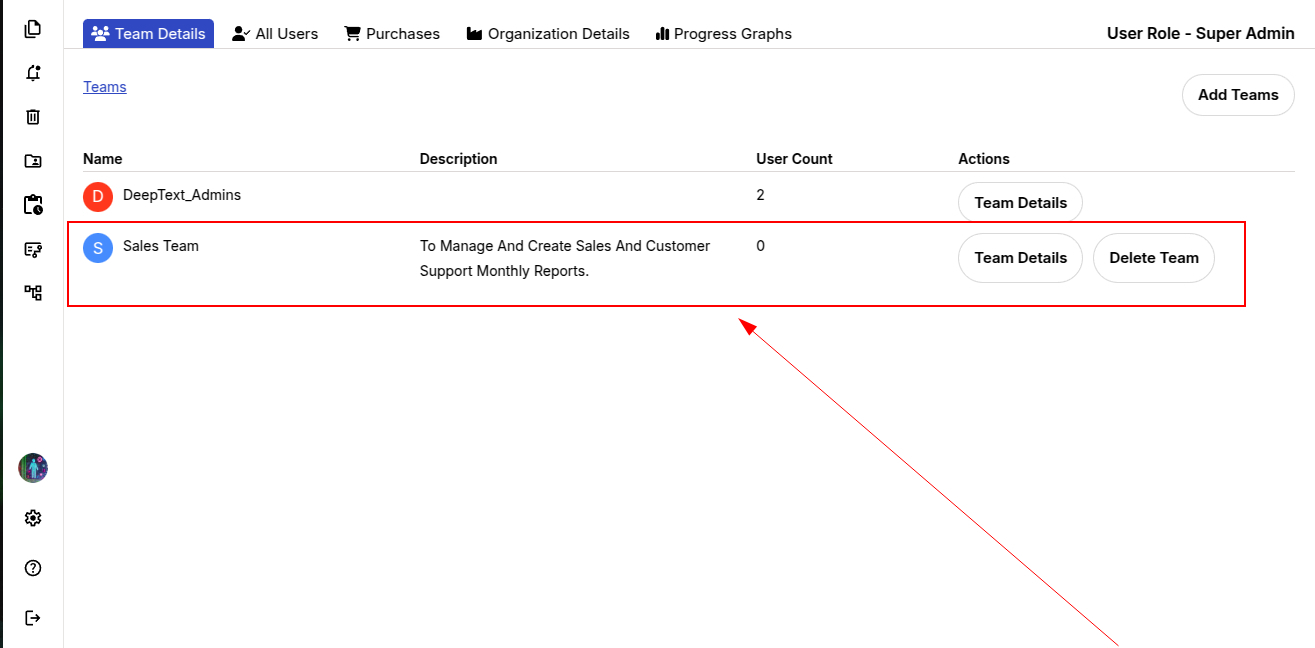This screenshot has height=648, width=1315.
Task: Delete the Sales Team
Action: [x=1153, y=258]
